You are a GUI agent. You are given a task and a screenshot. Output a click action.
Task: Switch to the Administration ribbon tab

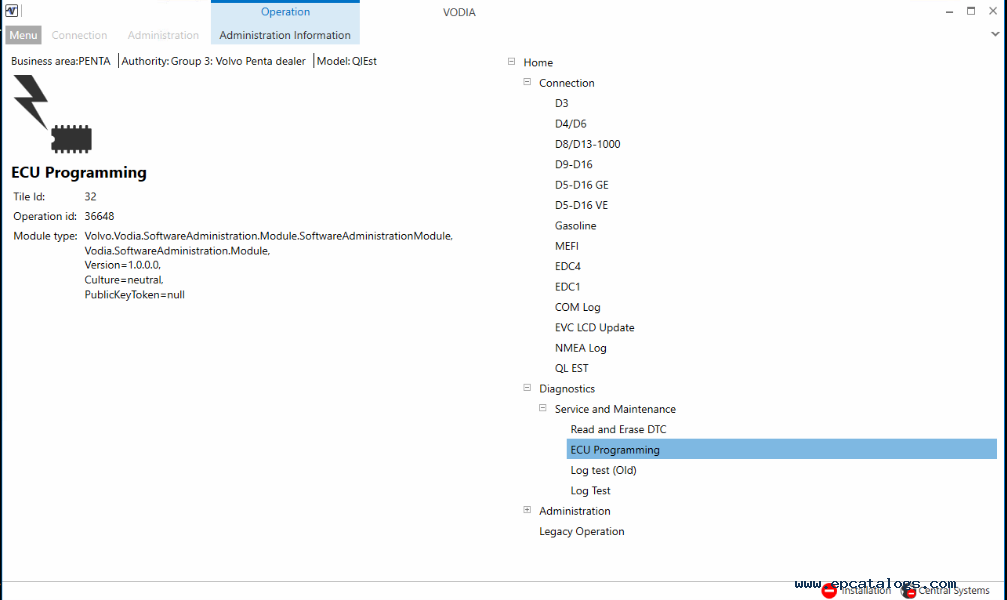pos(163,35)
